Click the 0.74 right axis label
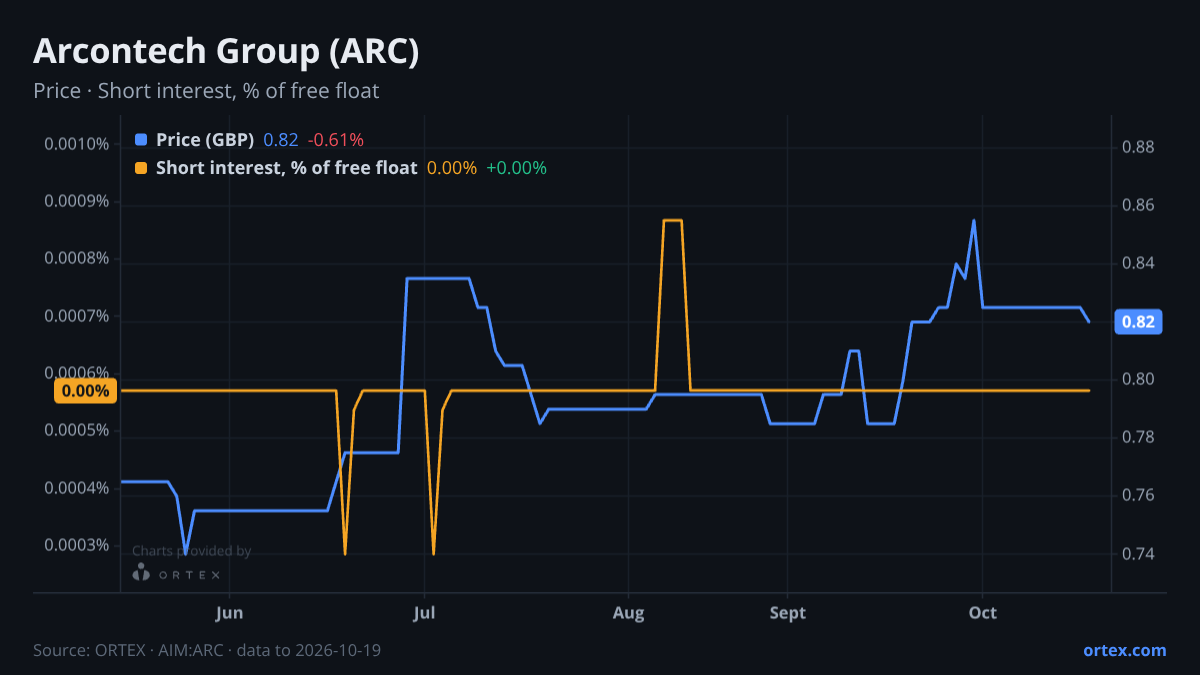Image resolution: width=1200 pixels, height=675 pixels. [x=1139, y=554]
